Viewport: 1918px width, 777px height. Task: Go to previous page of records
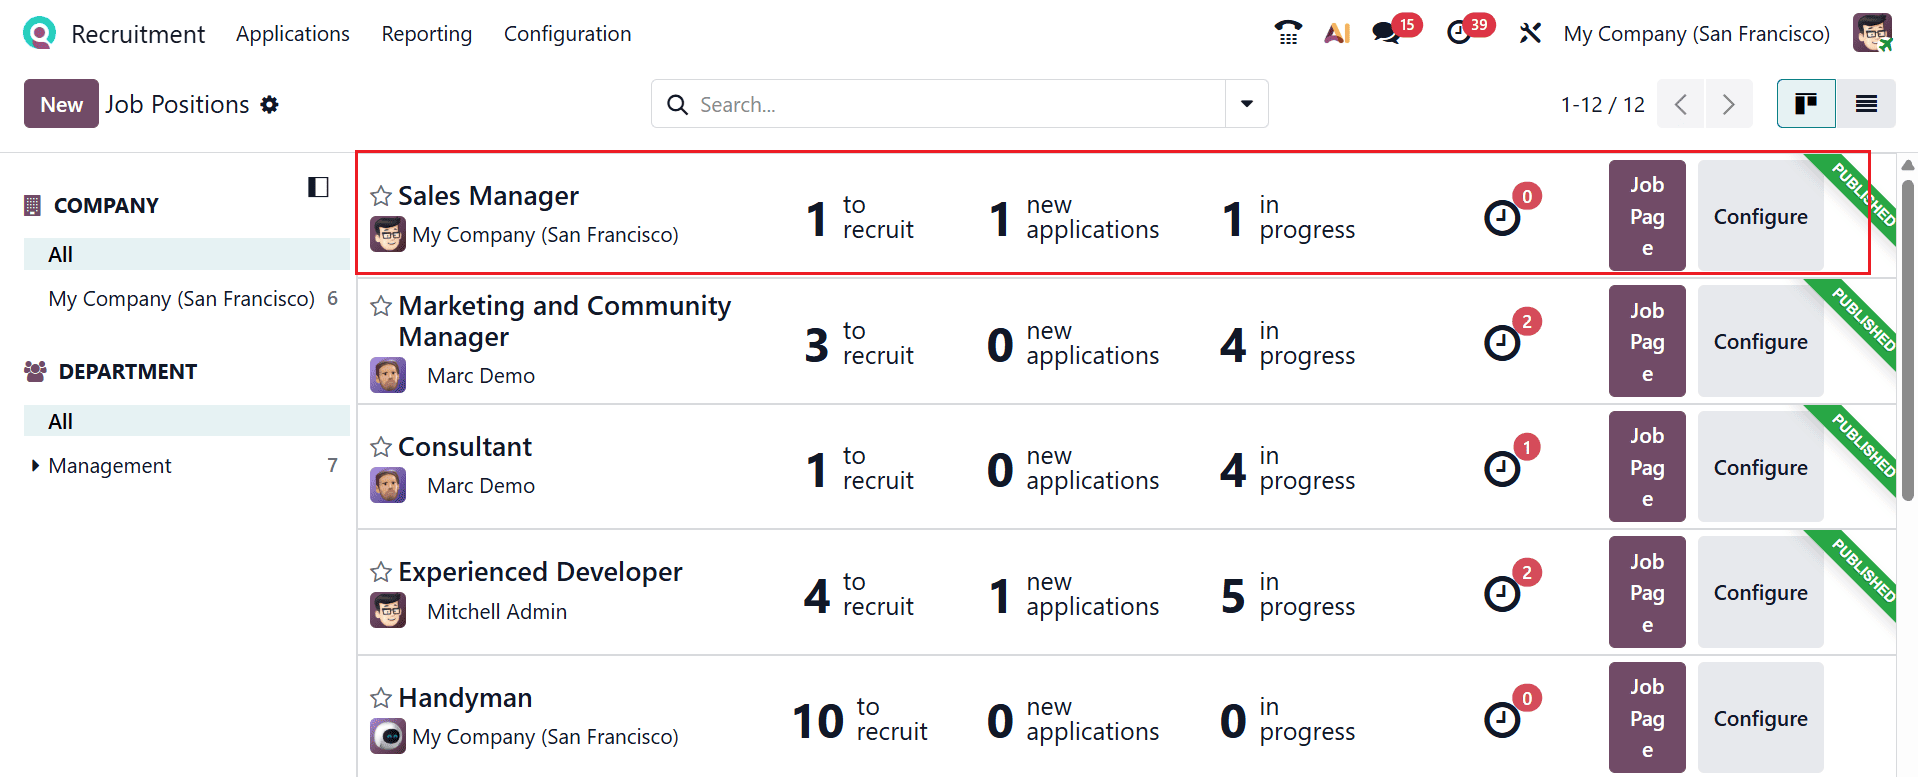tap(1681, 104)
